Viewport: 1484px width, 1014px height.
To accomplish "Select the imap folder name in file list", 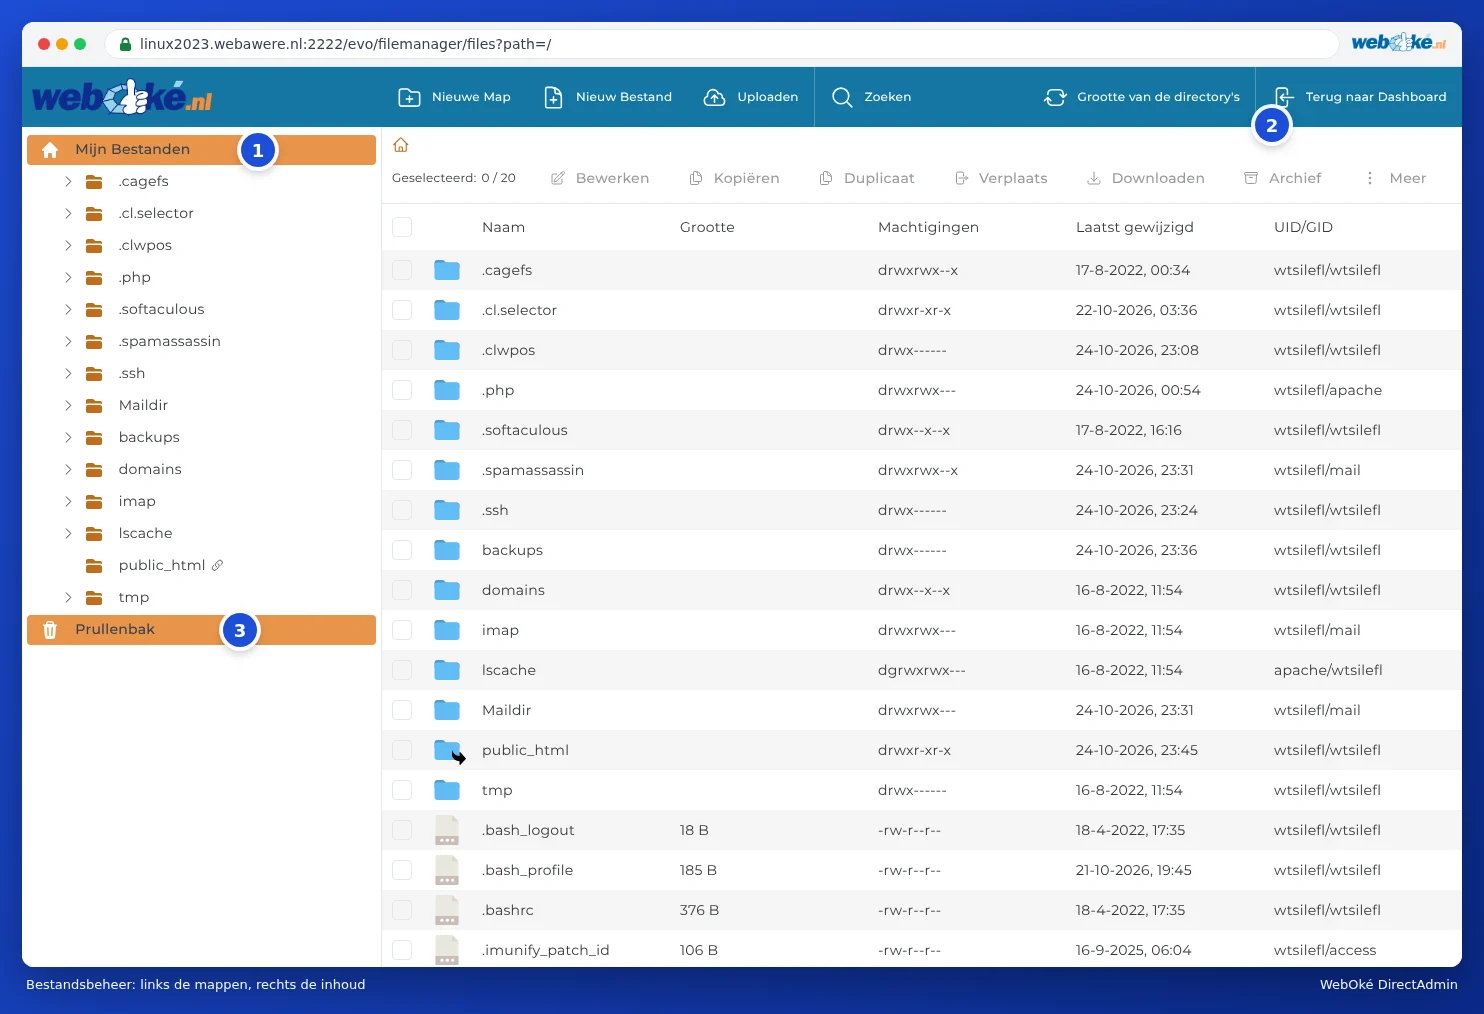I will pyautogui.click(x=500, y=630).
